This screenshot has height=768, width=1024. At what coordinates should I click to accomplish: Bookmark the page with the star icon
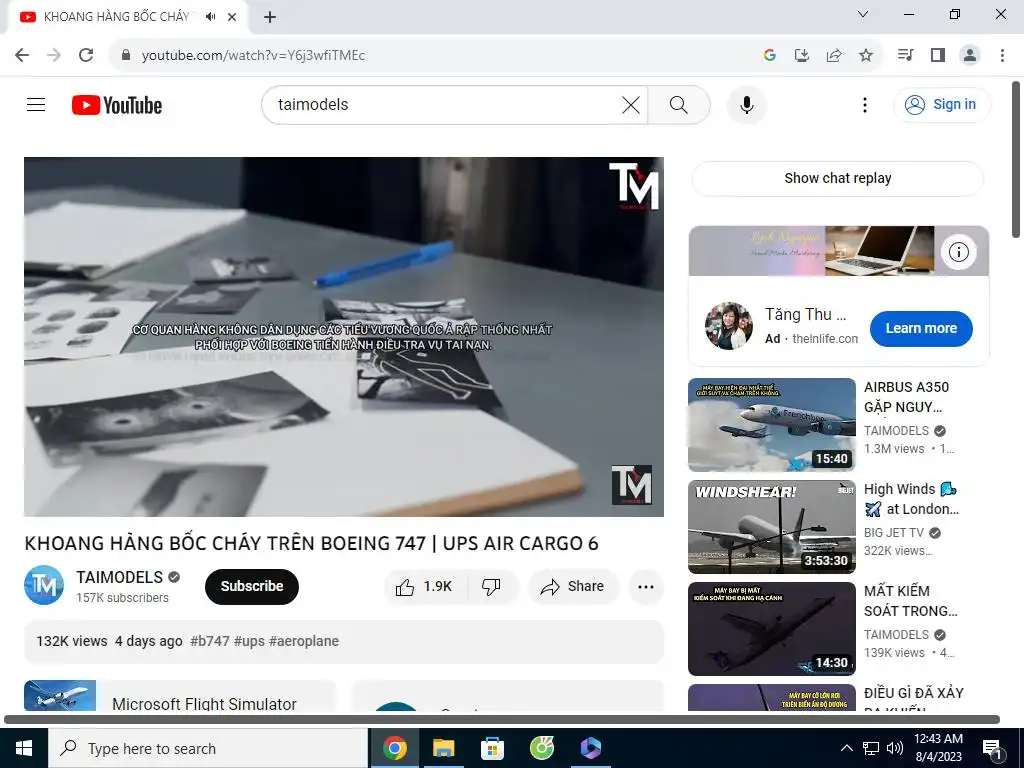866,55
